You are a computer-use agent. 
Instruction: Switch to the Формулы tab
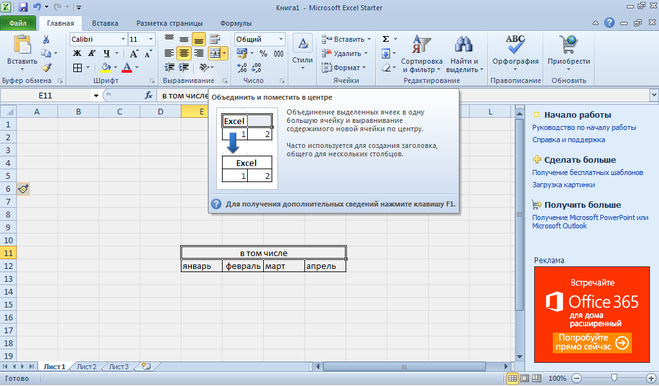(x=236, y=23)
